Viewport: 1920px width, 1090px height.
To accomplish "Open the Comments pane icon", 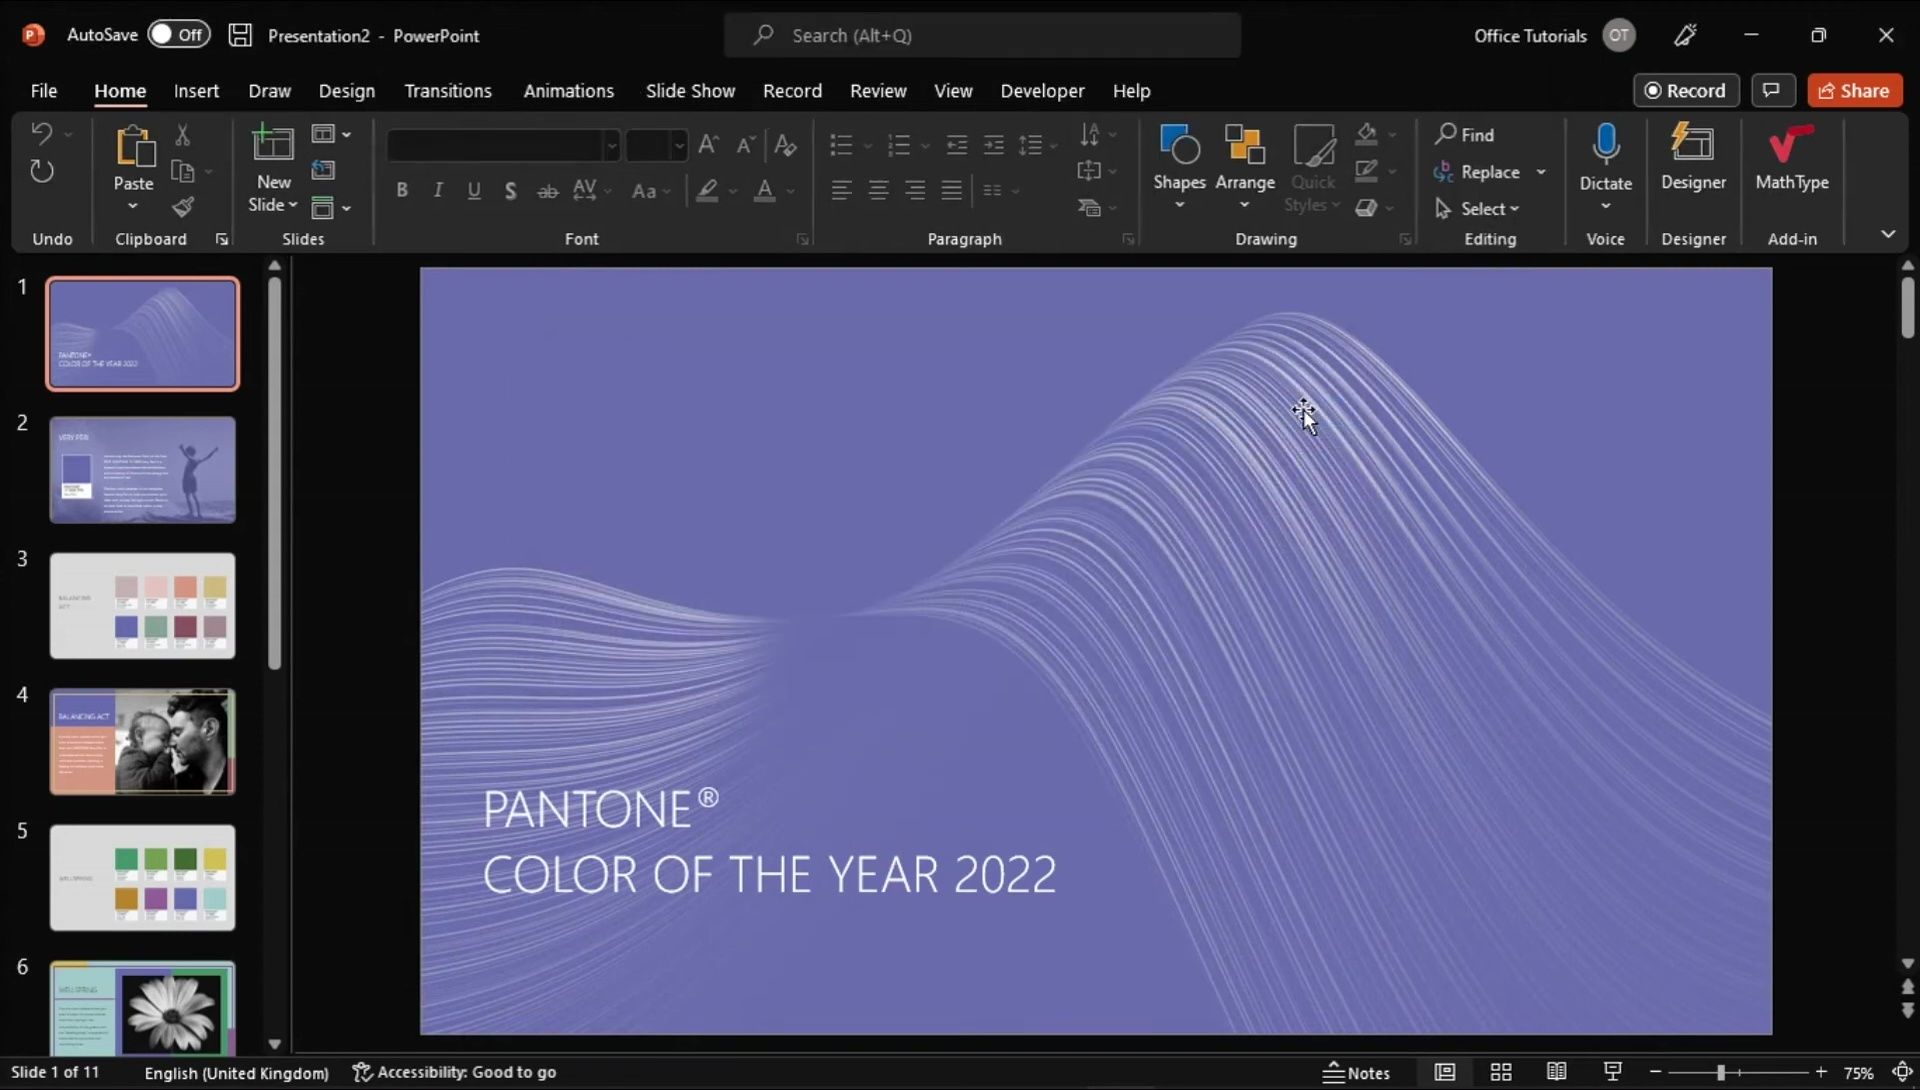I will click(x=1772, y=90).
